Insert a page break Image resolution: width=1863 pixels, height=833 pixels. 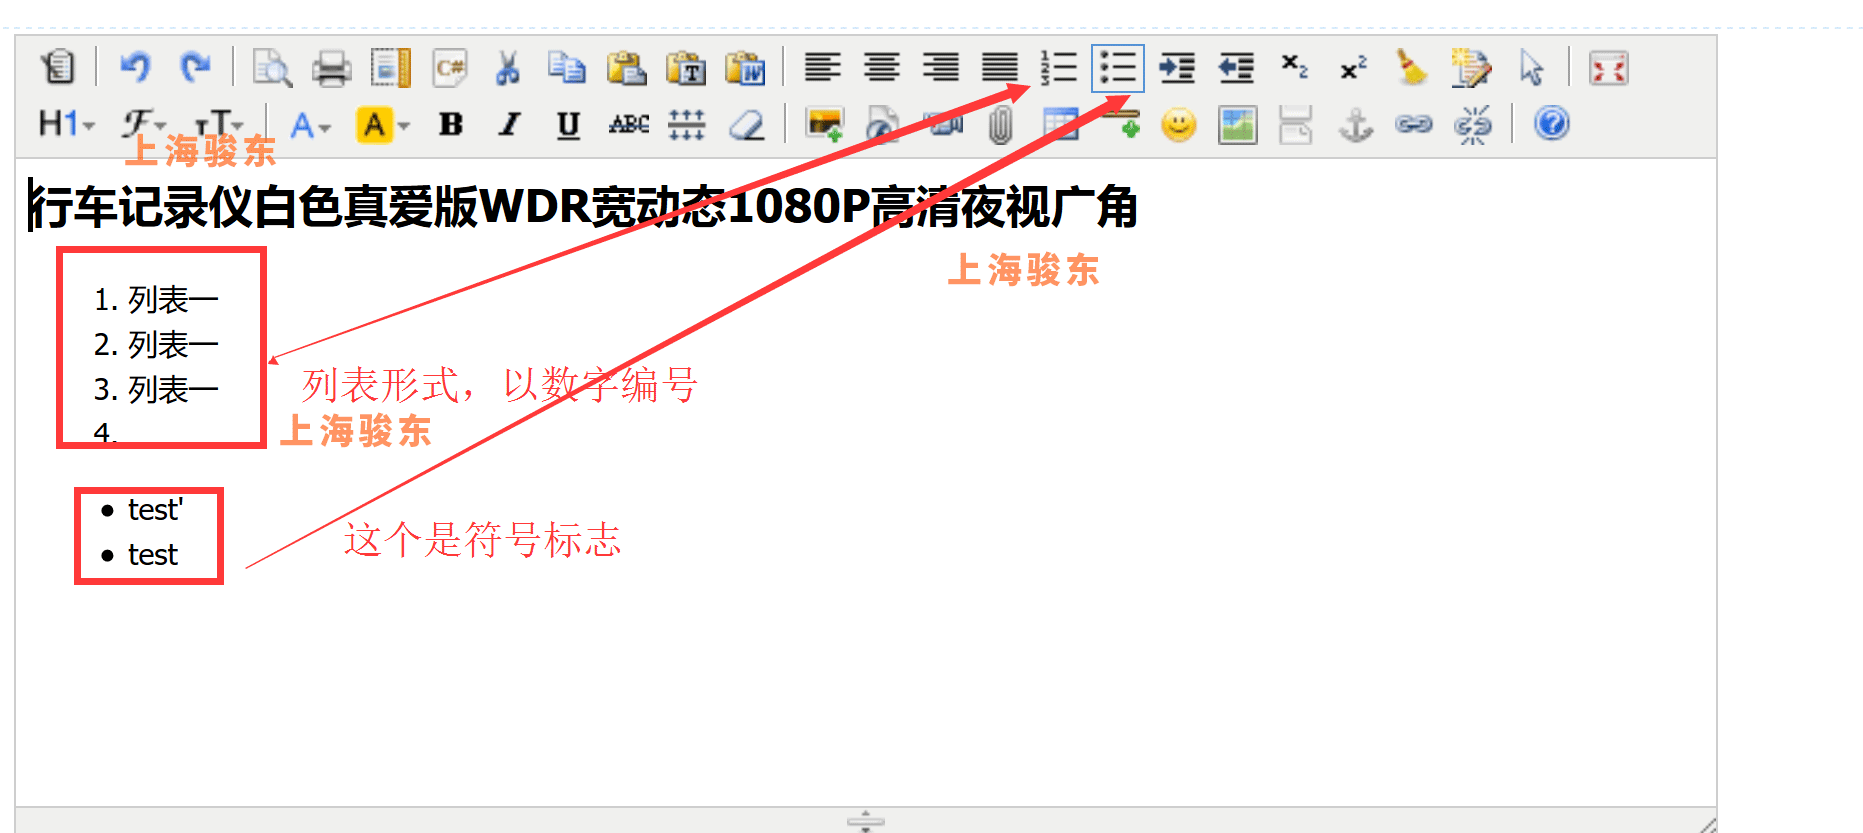coord(1296,125)
